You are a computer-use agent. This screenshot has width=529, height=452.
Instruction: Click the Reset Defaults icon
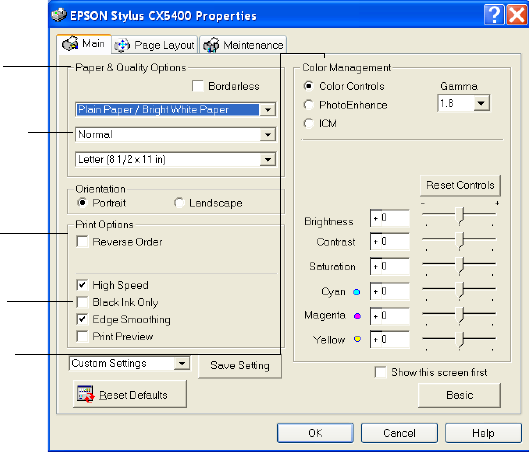click(86, 394)
